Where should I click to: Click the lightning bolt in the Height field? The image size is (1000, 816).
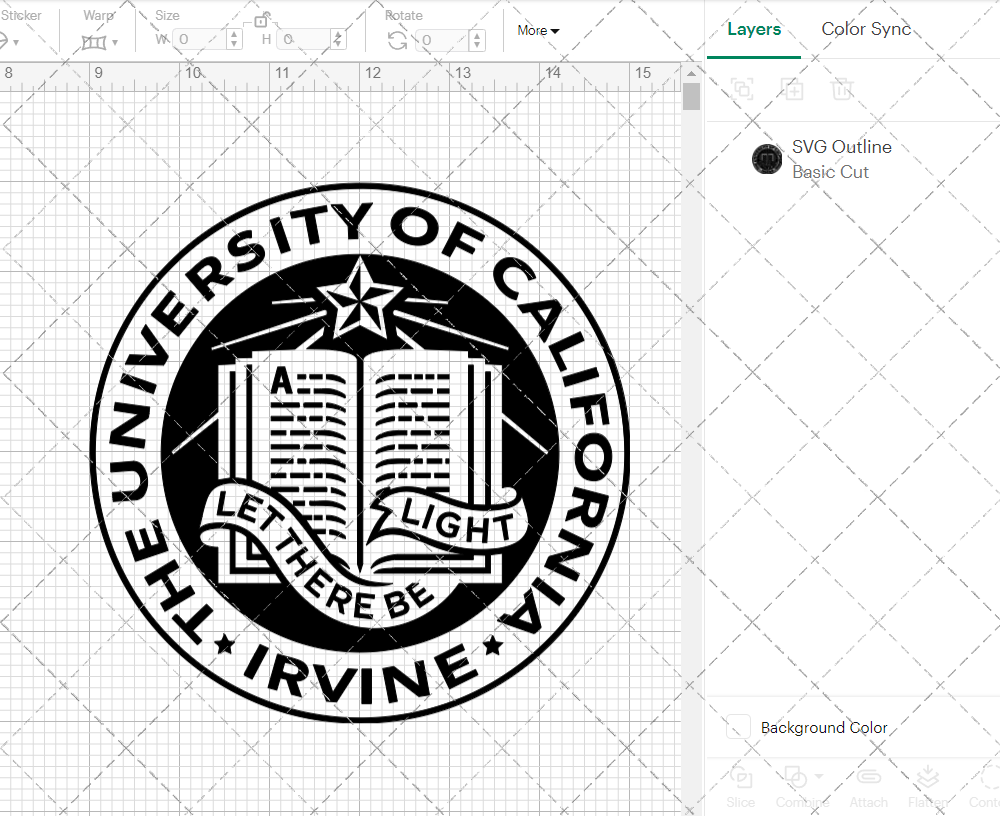(339, 40)
